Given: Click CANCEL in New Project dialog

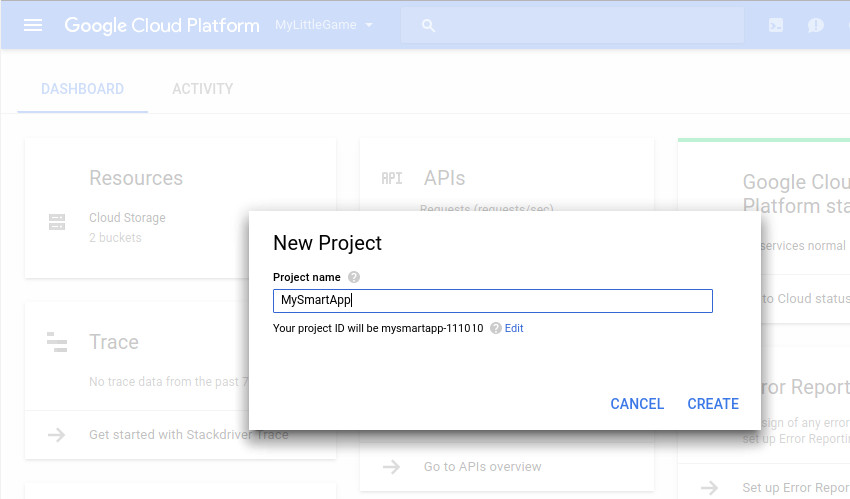Looking at the screenshot, I should (x=637, y=404).
